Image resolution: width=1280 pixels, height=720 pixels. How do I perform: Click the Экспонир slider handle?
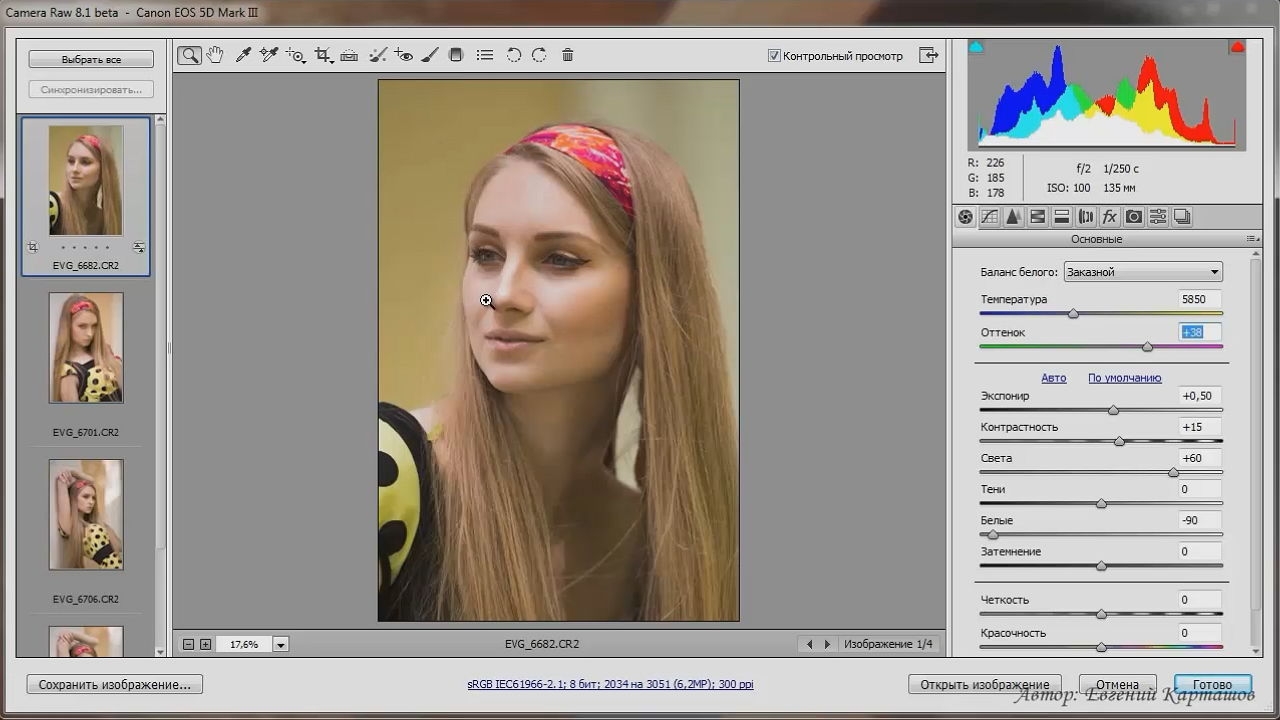tap(1113, 410)
